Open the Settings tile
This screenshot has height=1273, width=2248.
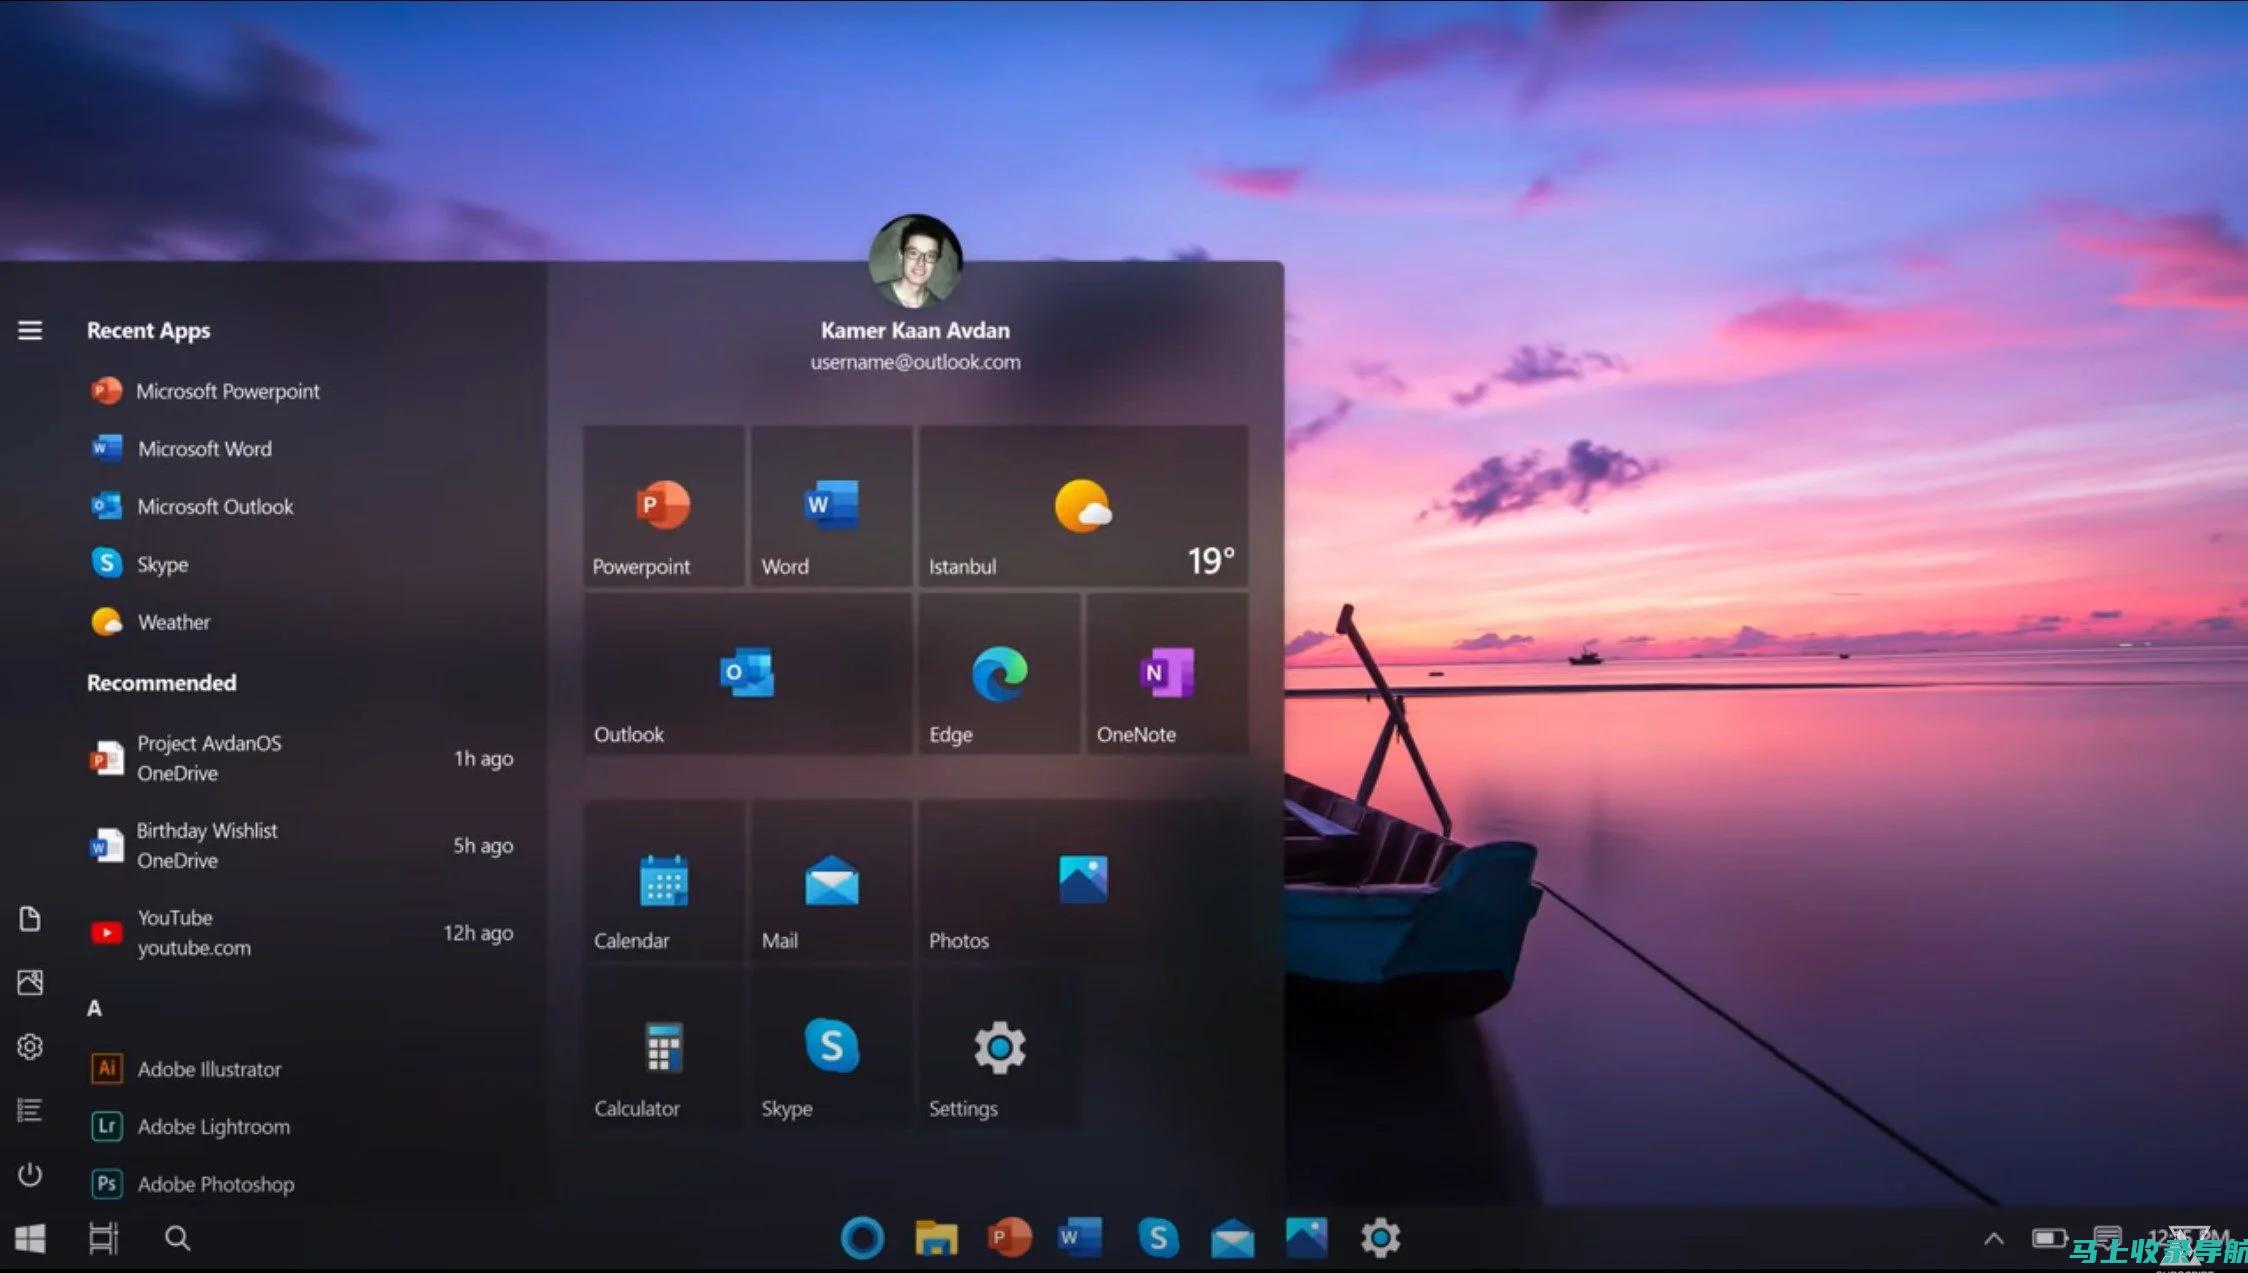pyautogui.click(x=999, y=1049)
